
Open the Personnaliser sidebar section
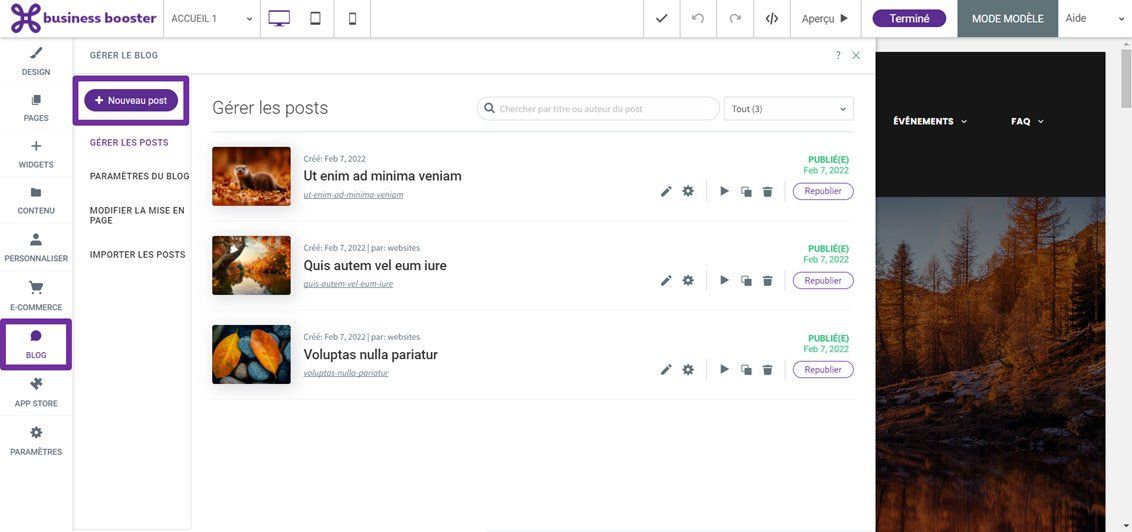36,248
